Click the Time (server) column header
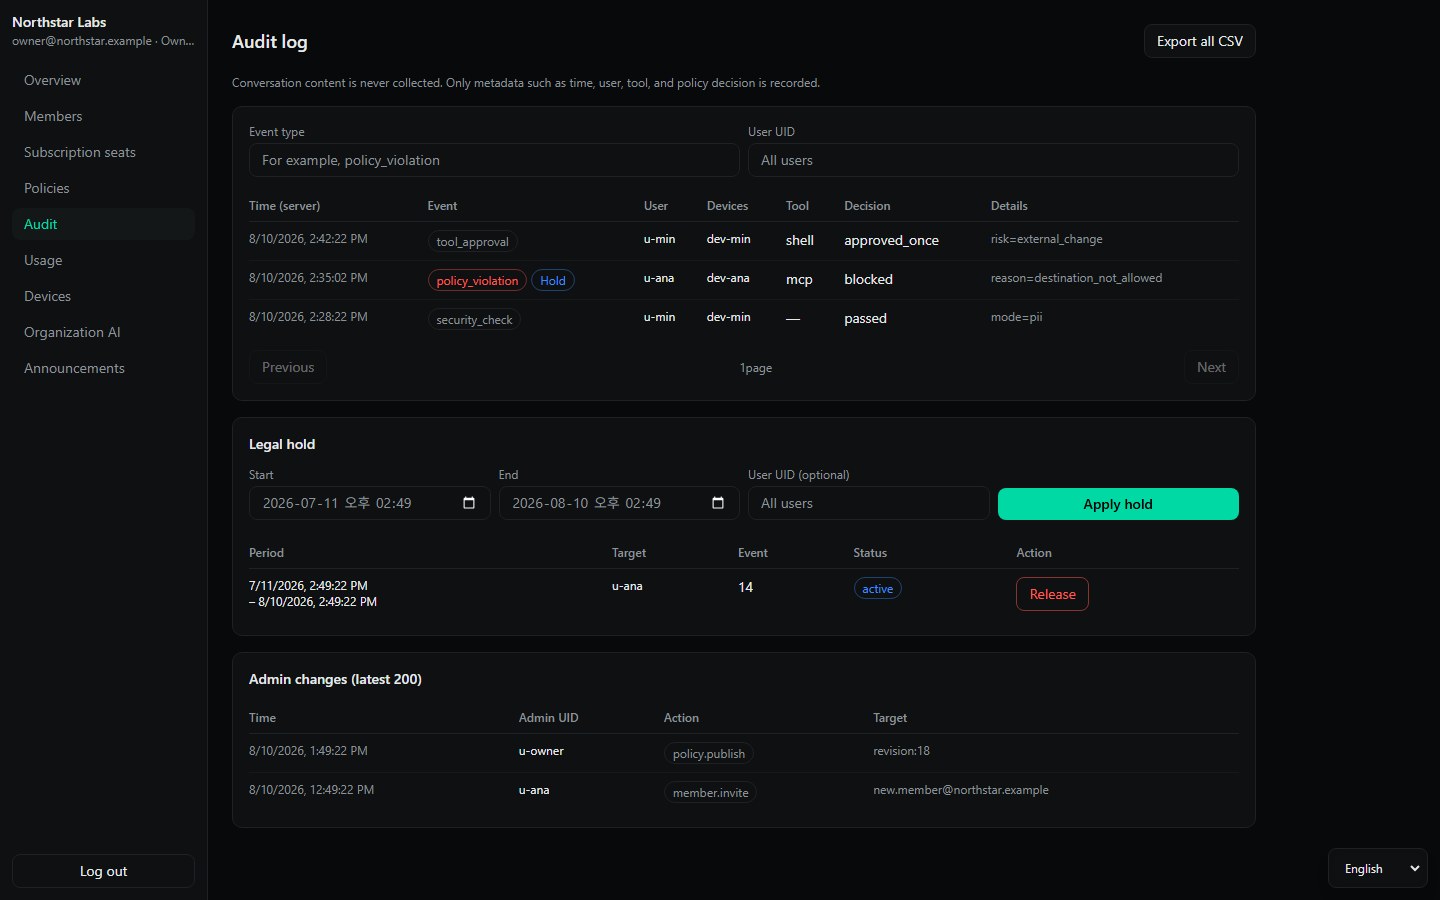 point(284,206)
